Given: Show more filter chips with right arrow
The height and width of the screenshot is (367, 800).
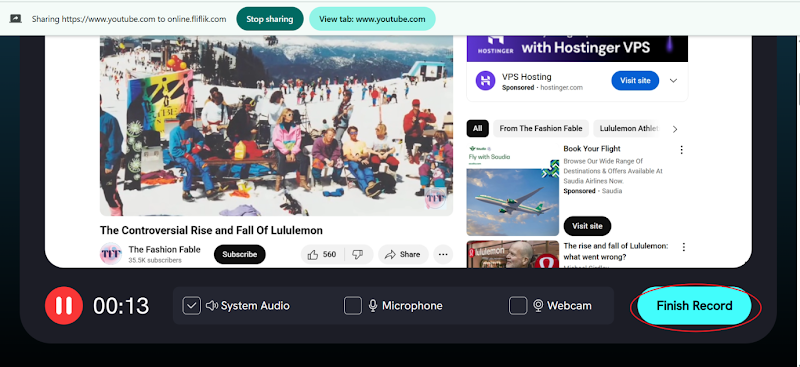Looking at the screenshot, I should coord(675,129).
